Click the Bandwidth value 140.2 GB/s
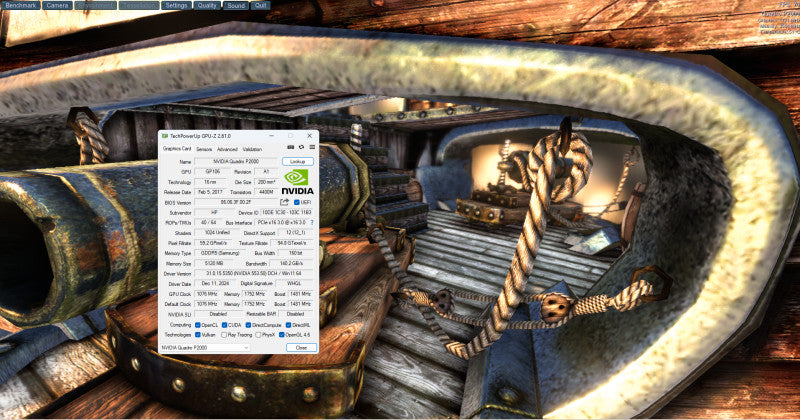The width and height of the screenshot is (800, 420). pos(292,263)
